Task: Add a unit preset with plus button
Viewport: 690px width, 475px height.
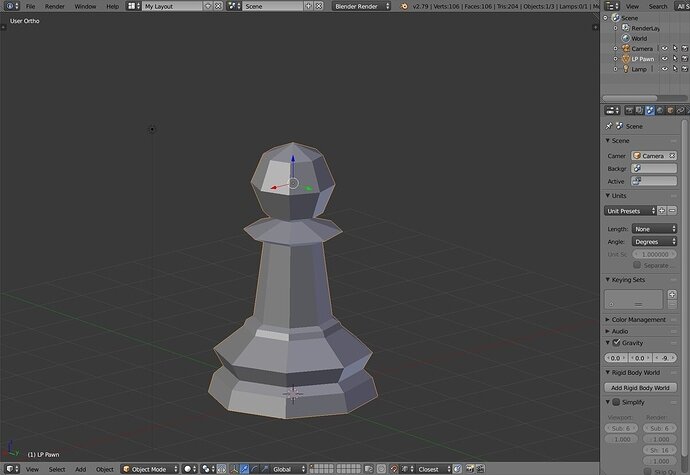Action: pyautogui.click(x=661, y=211)
